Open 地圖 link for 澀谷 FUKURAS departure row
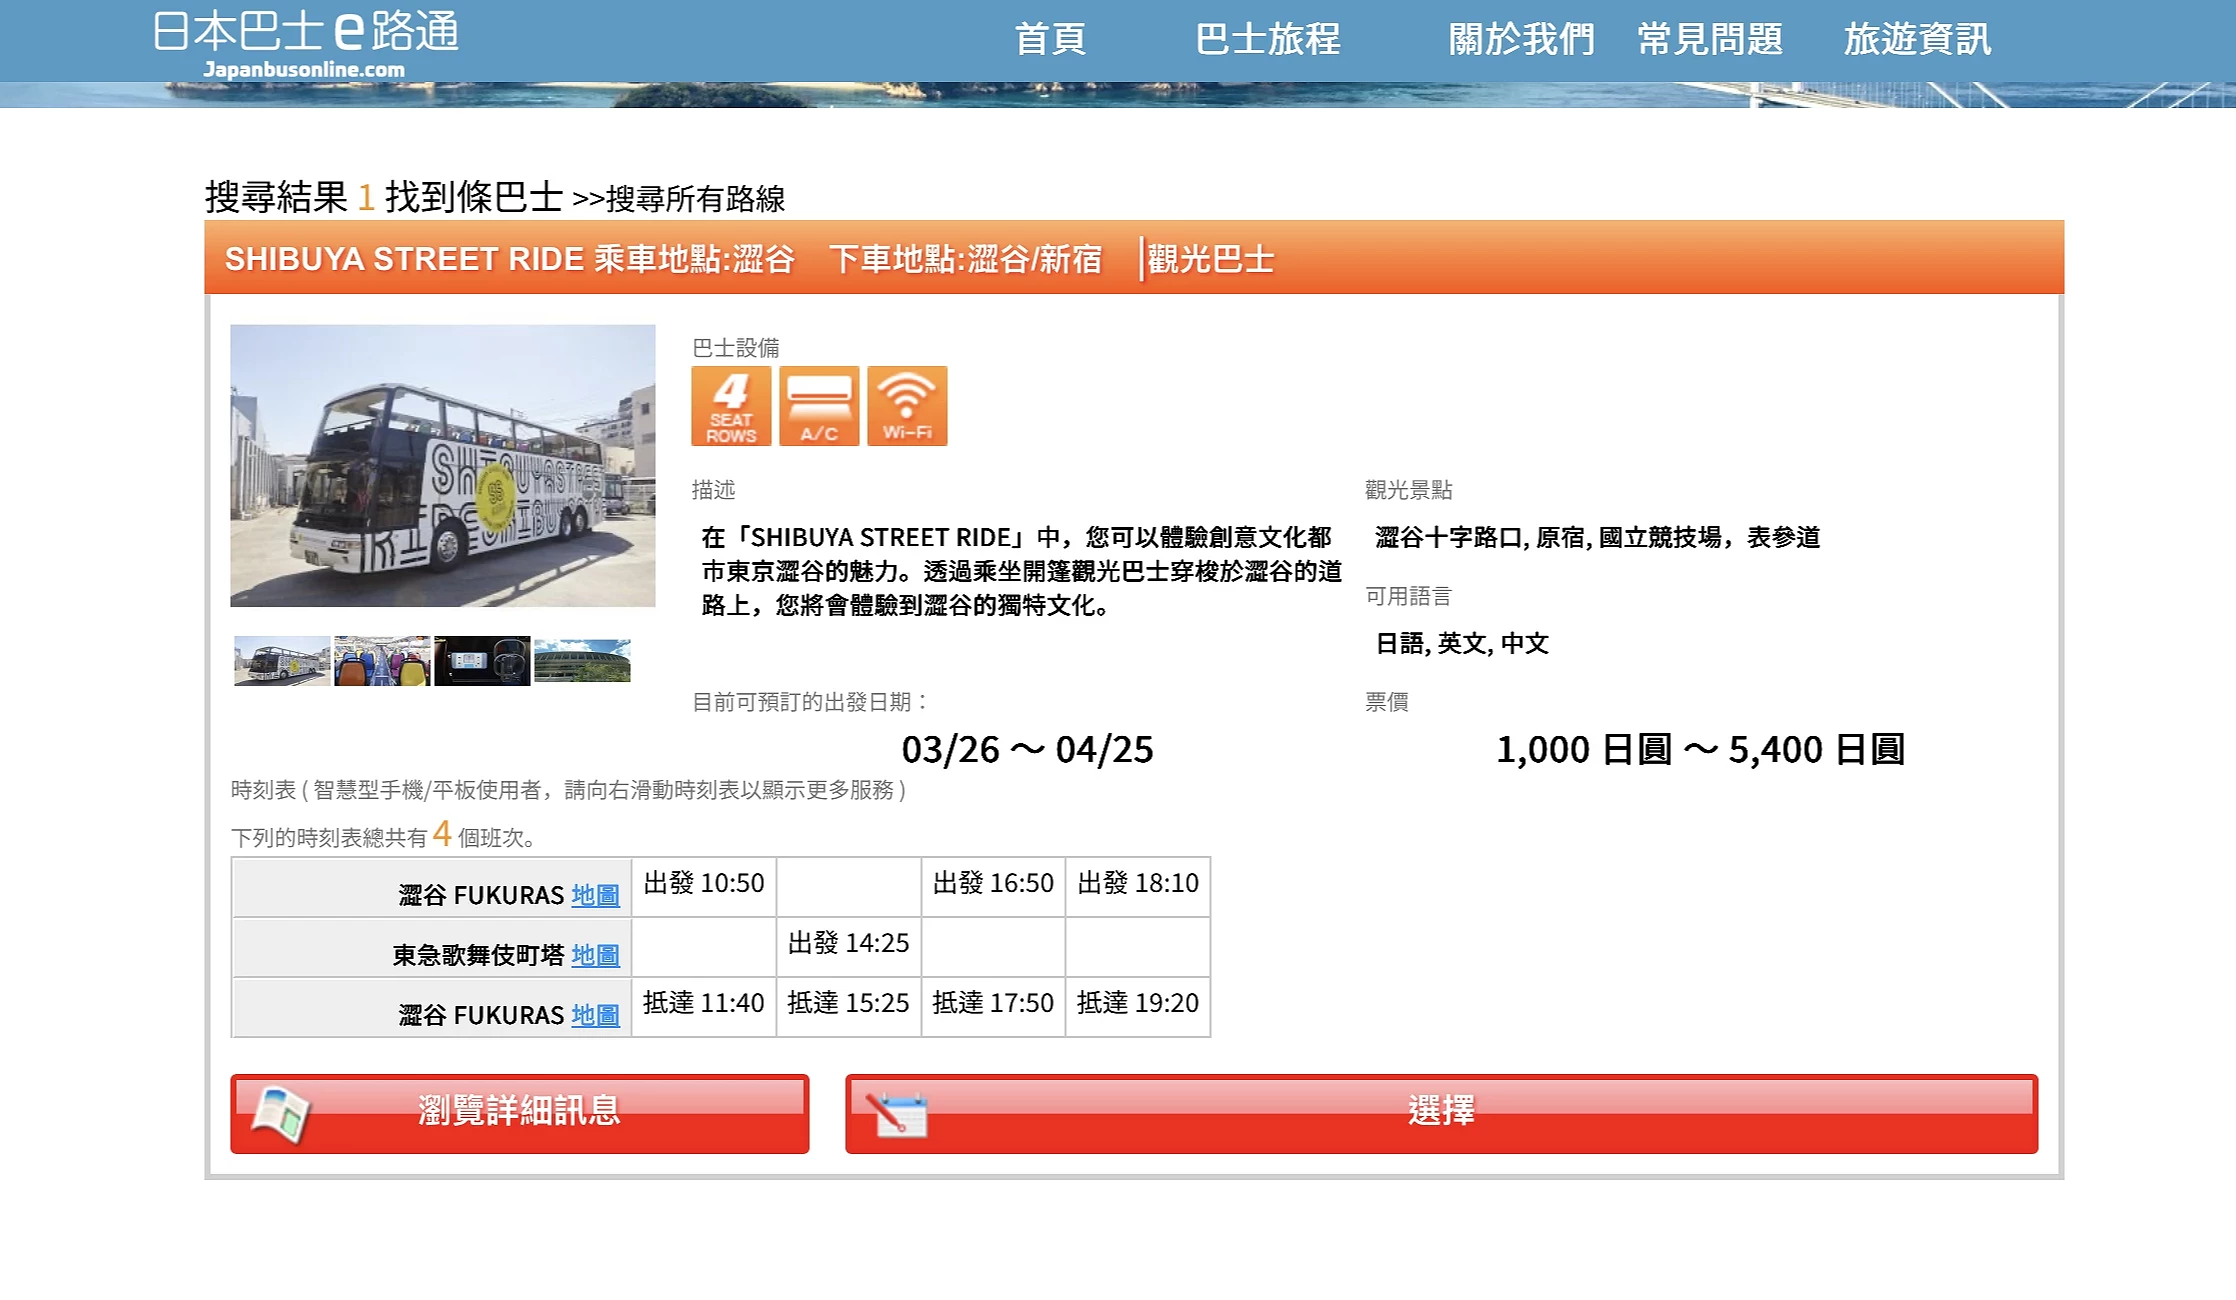This screenshot has height=1300, width=2236. 595,895
